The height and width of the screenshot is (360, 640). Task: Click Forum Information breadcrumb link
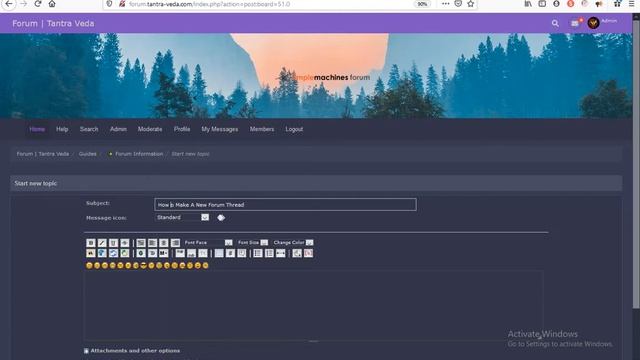139,154
